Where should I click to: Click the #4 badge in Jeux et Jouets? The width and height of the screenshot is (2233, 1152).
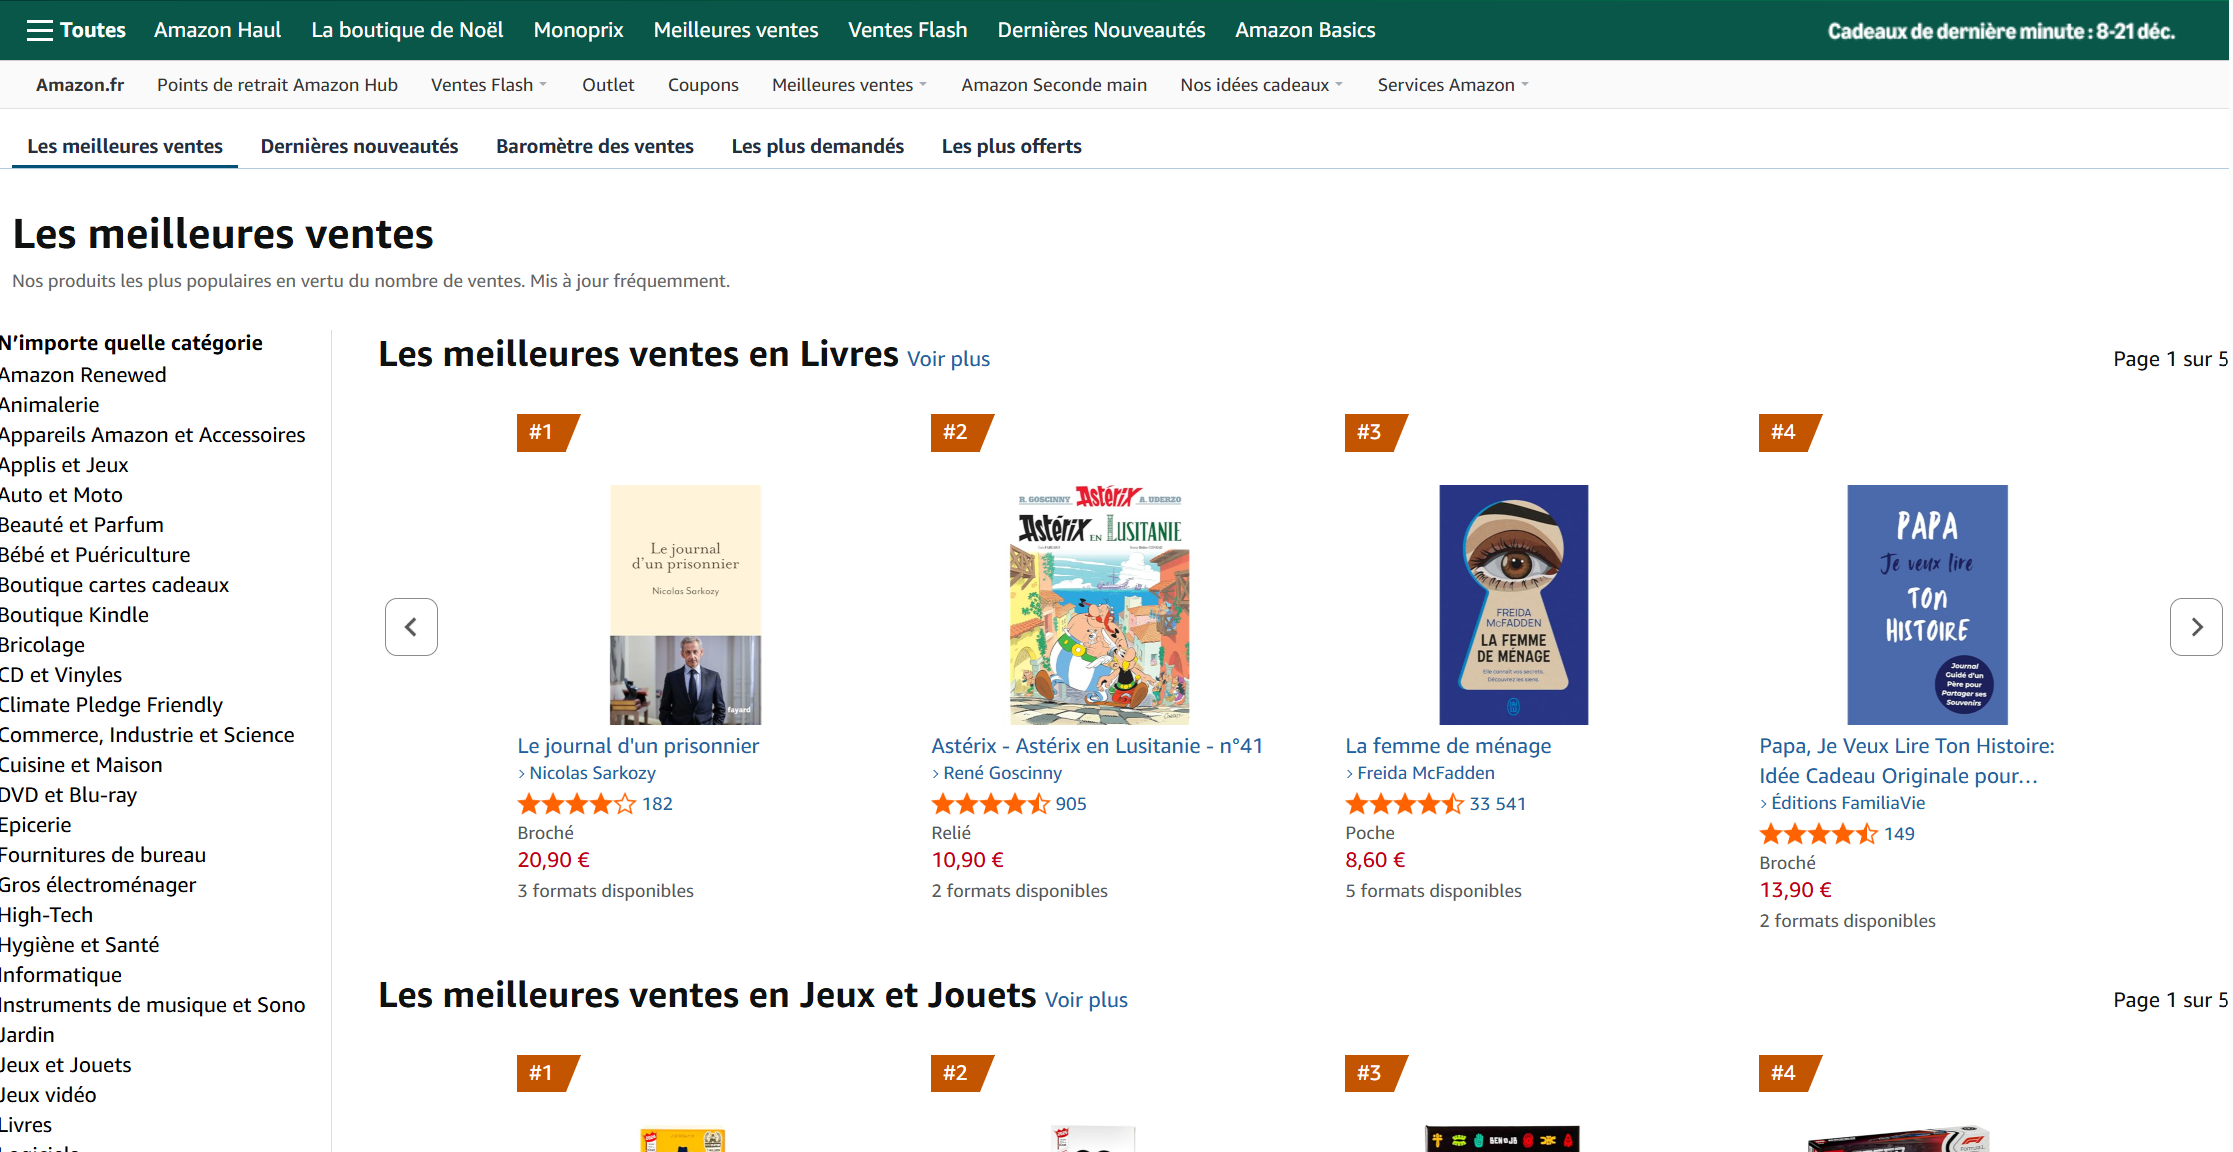tap(1788, 1073)
